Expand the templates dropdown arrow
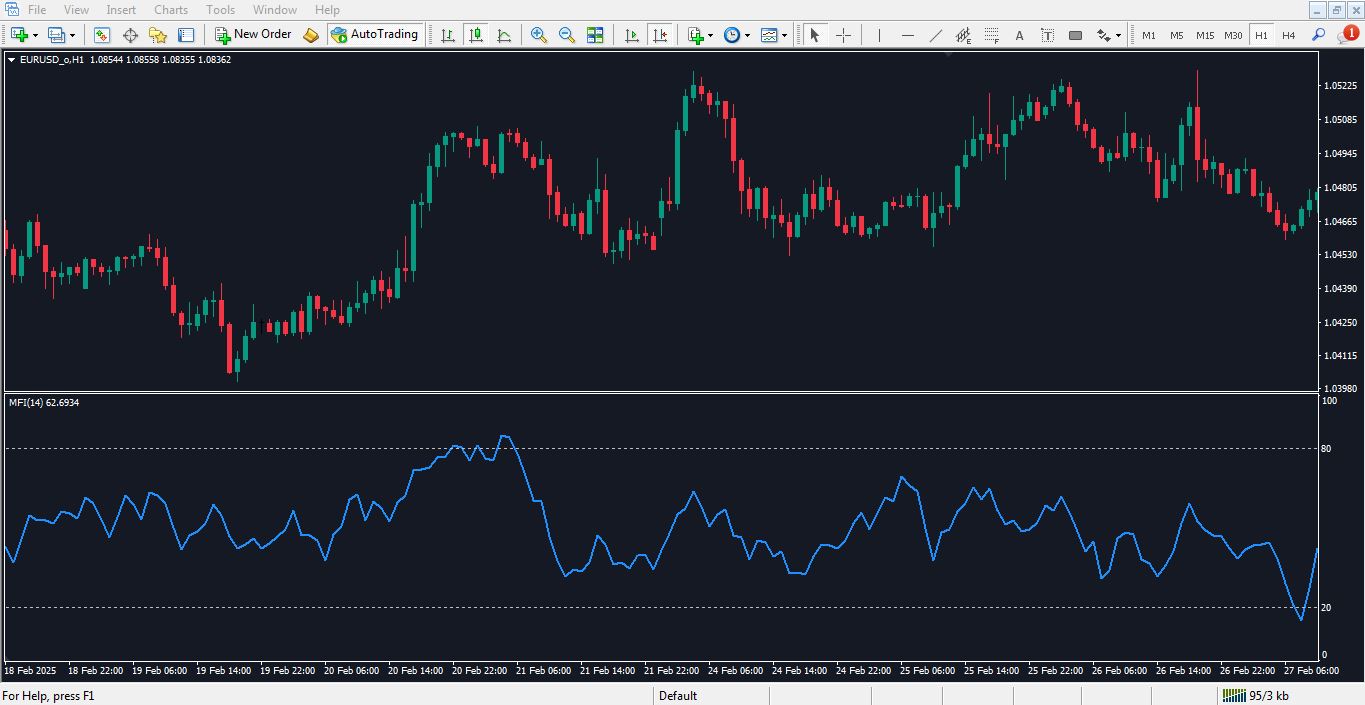This screenshot has width=1365, height=705. [784, 35]
